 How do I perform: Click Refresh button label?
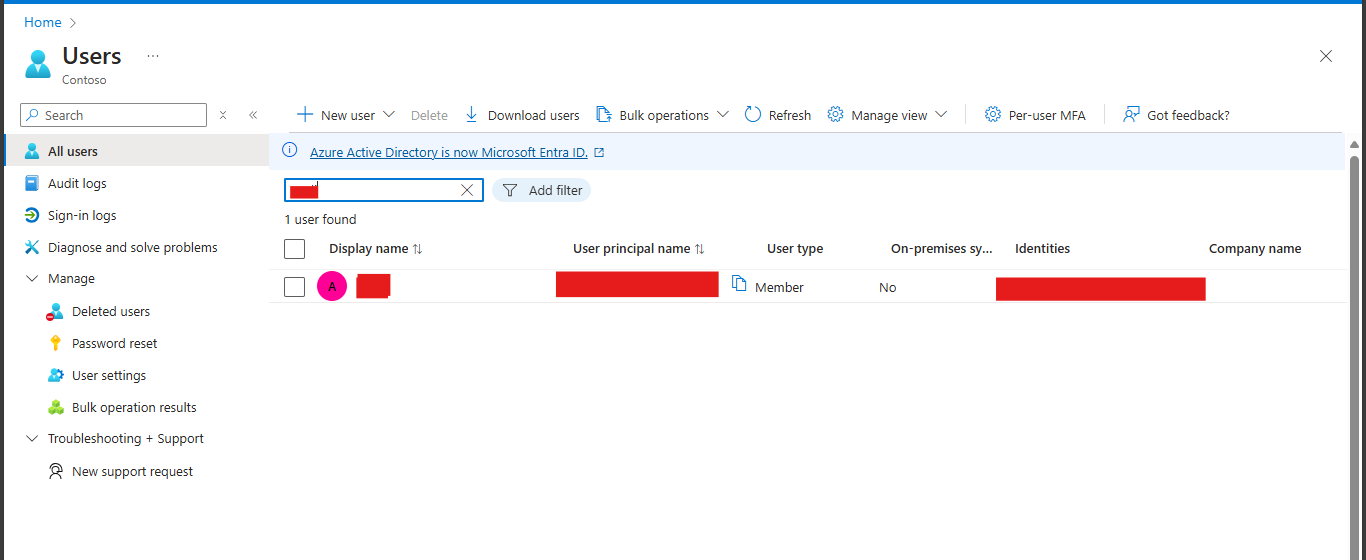click(x=790, y=115)
